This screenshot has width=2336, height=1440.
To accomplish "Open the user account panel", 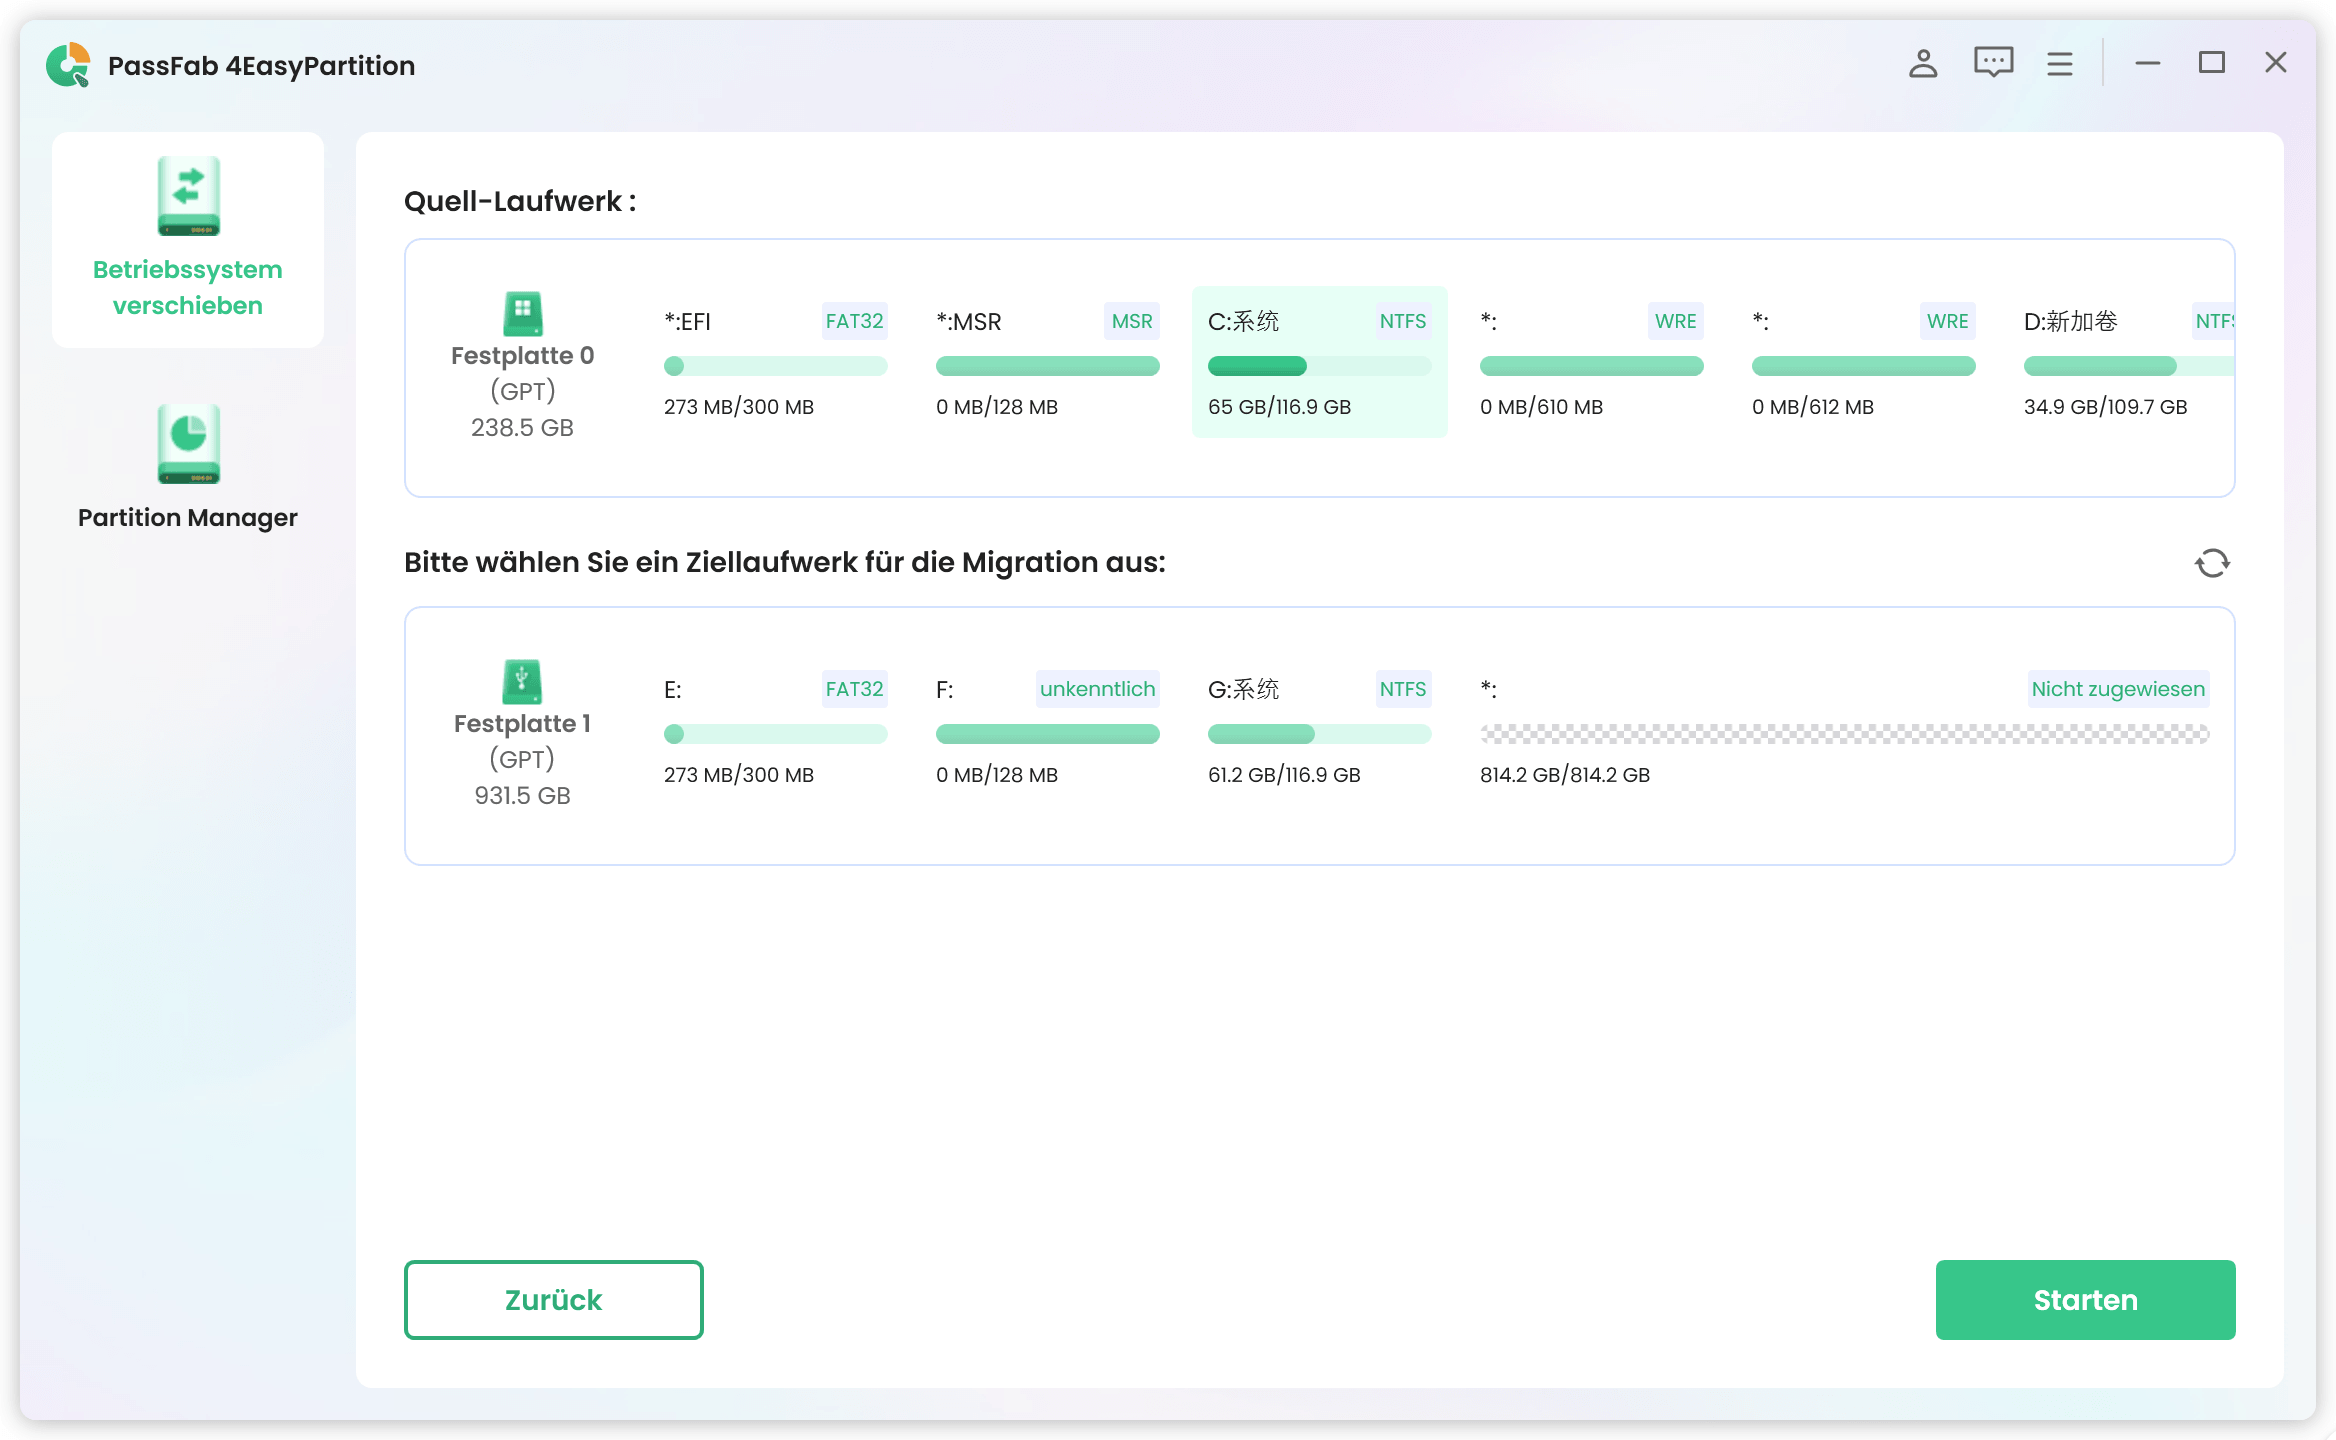I will (1922, 62).
